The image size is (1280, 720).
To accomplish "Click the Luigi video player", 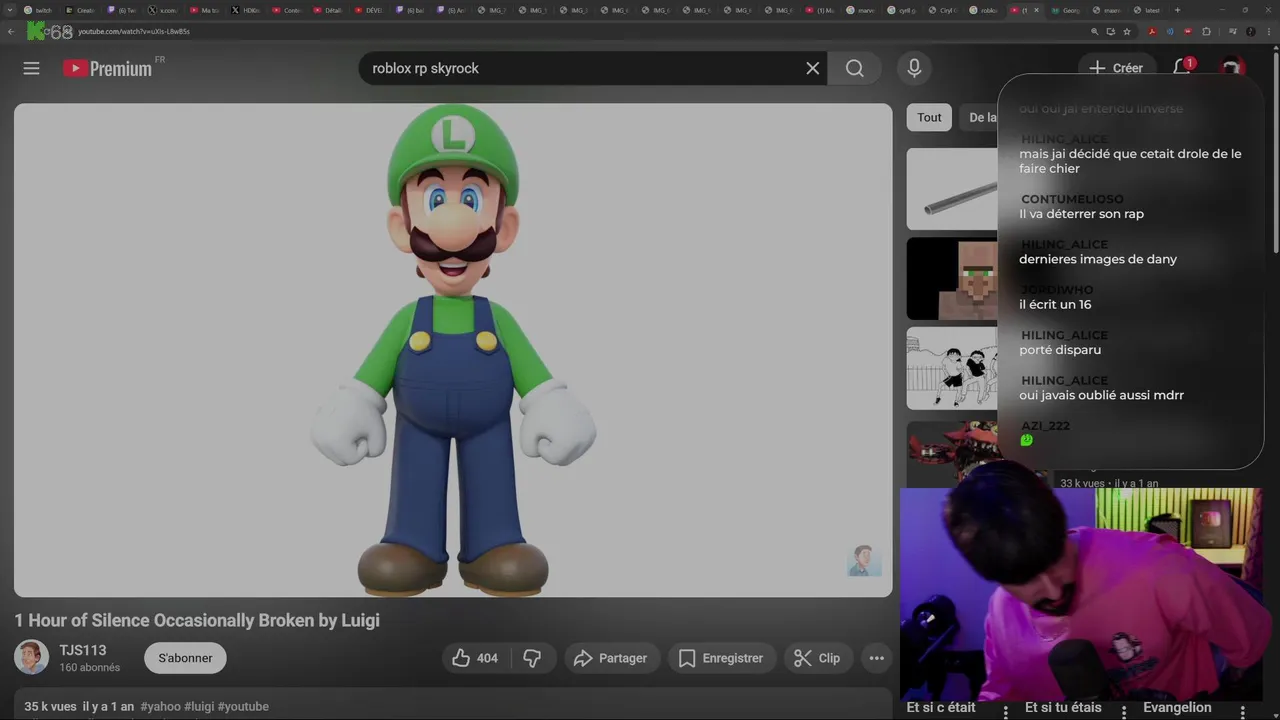I will point(453,350).
